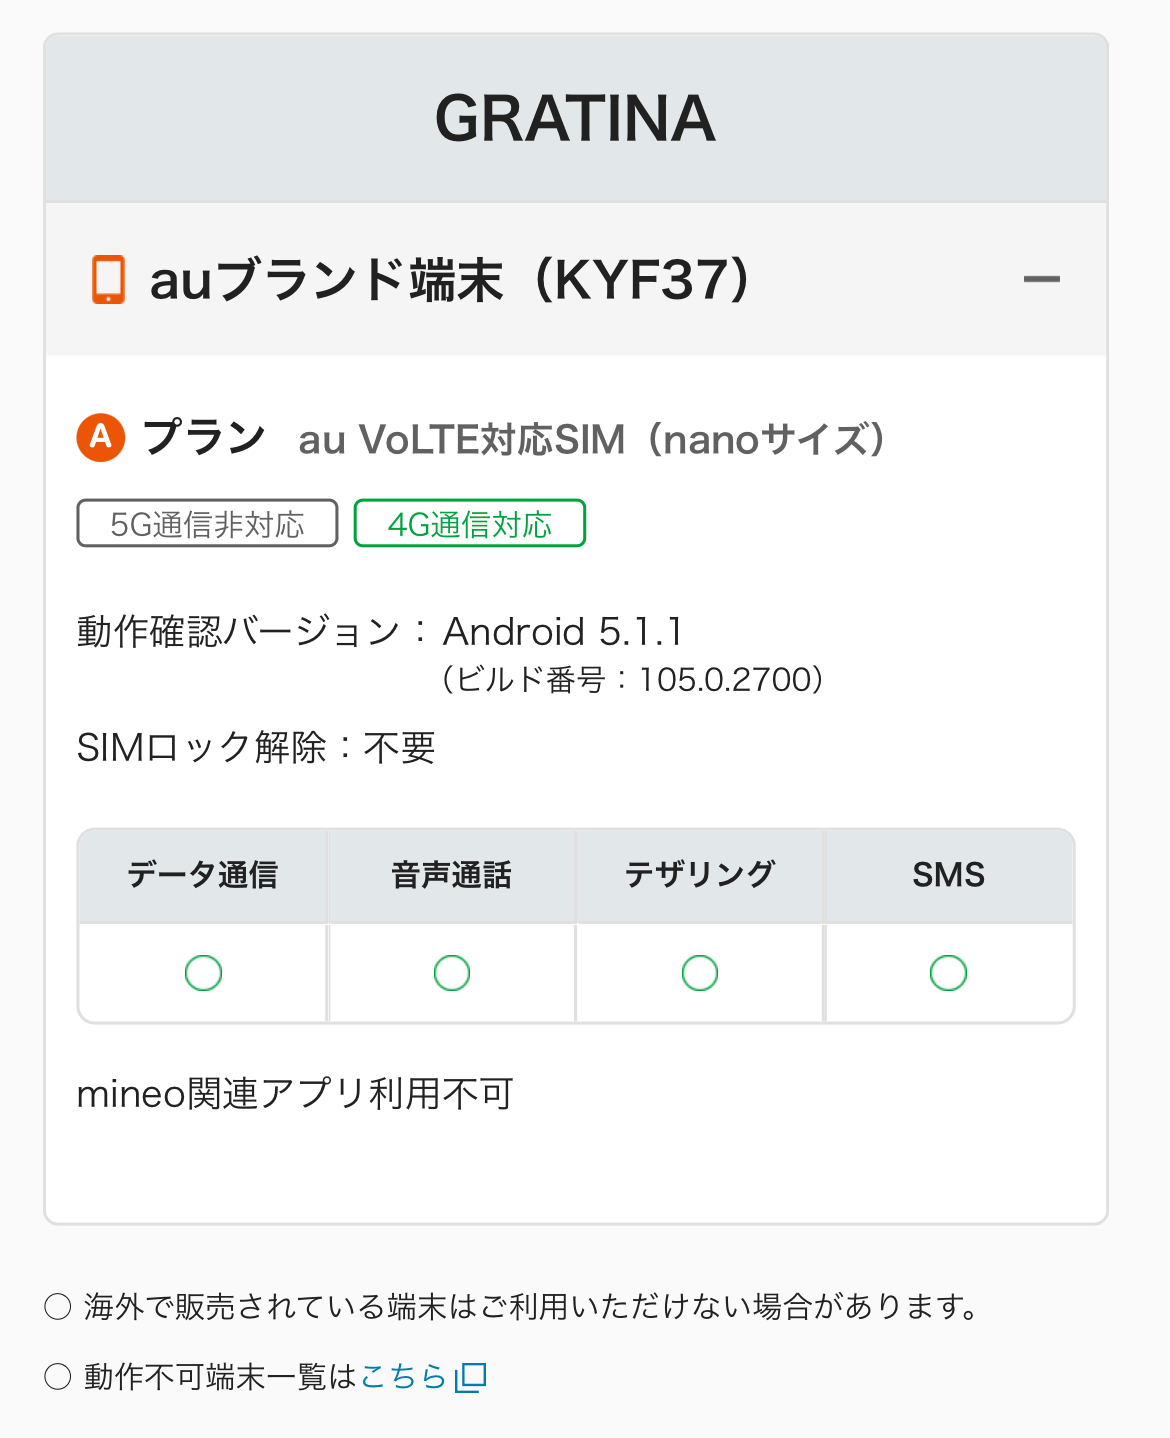Select the データ通信 column header
Image resolution: width=1170 pixels, height=1438 pixels.
coord(203,875)
